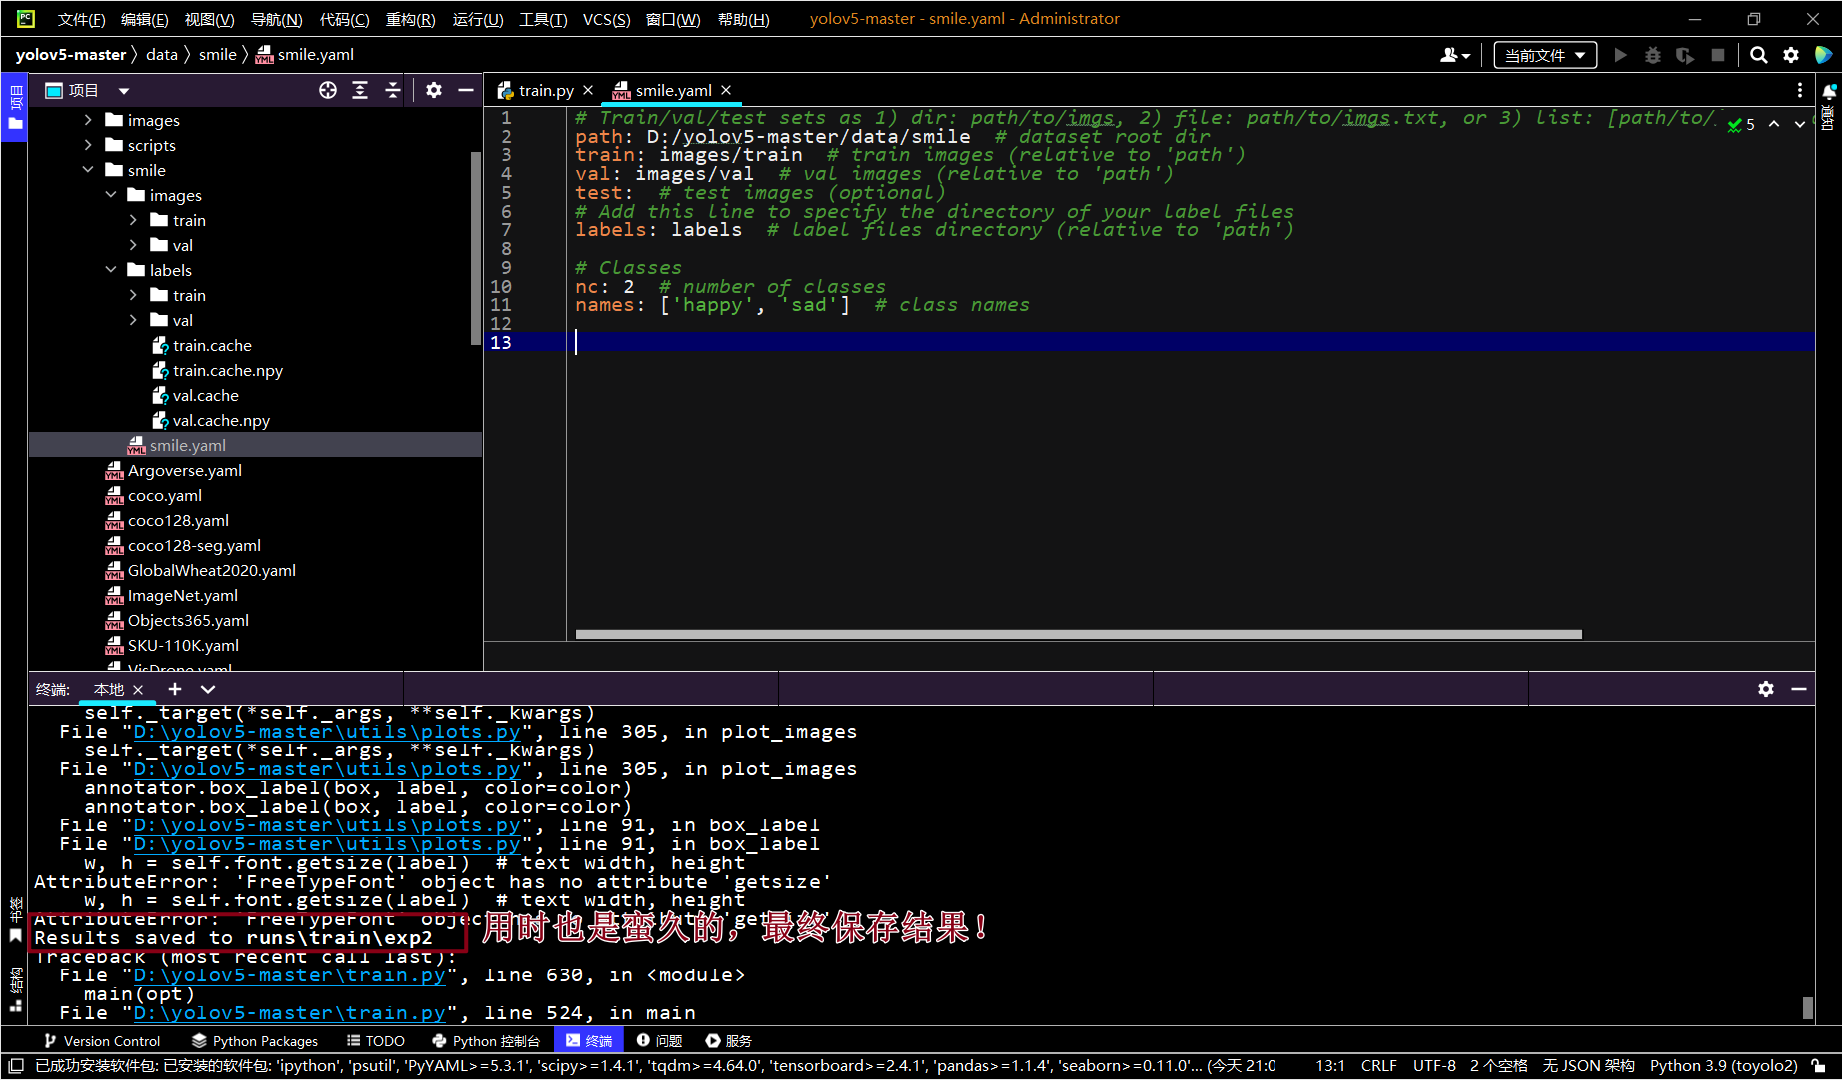Click Expand All in project panel
This screenshot has width=1842, height=1080.
360,90
